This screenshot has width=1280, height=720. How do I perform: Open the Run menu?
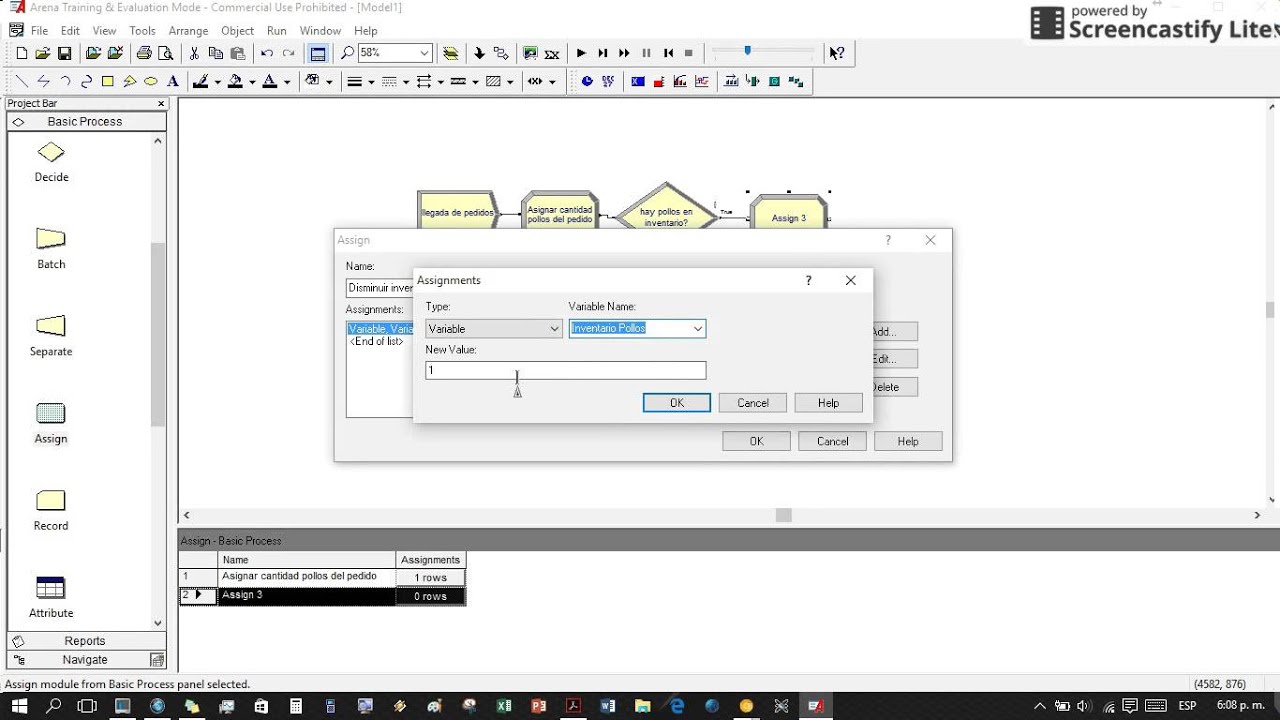[276, 31]
